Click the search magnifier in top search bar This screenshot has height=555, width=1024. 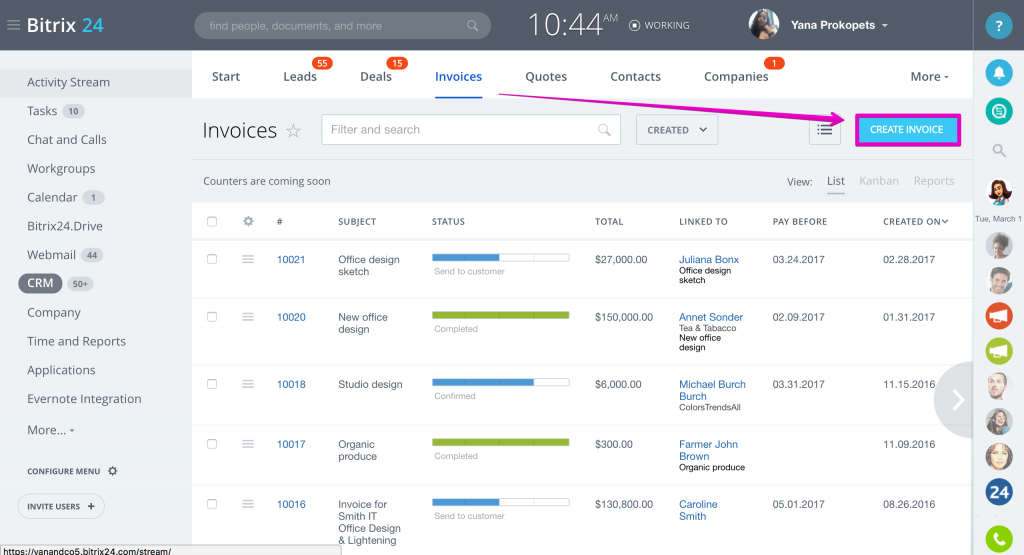tap(472, 25)
